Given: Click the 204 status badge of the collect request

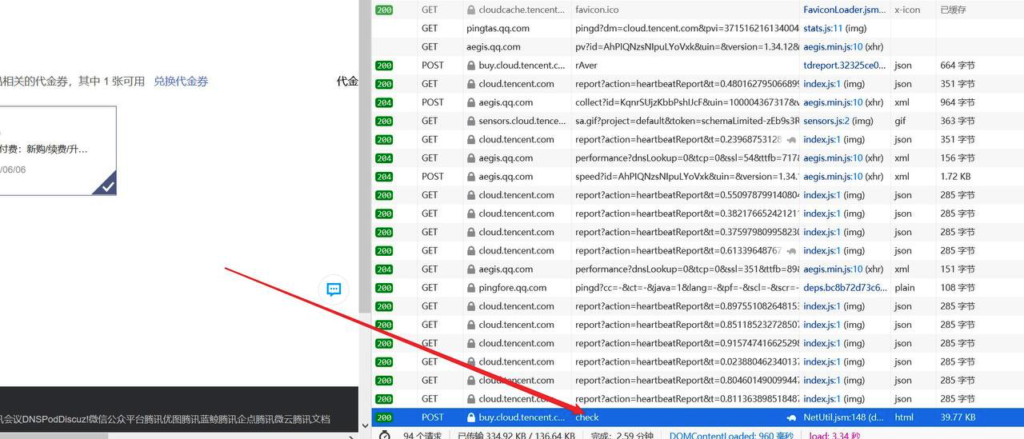Looking at the screenshot, I should tap(383, 102).
